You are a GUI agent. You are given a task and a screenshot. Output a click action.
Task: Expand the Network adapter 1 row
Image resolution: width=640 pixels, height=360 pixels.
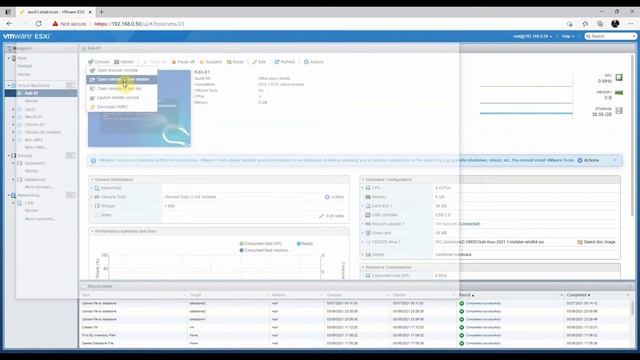click(x=362, y=224)
